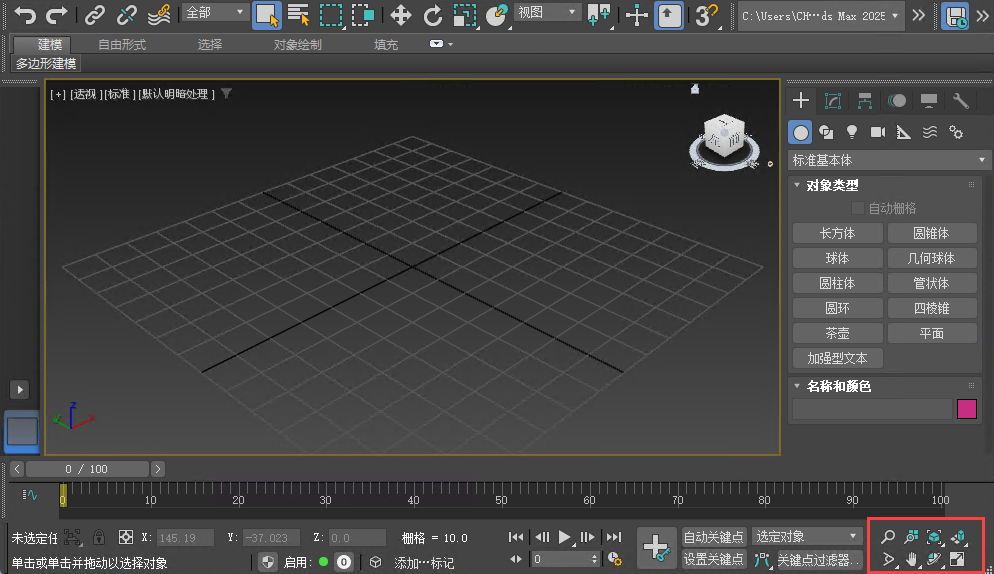The height and width of the screenshot is (574, 994).
Task: Switch to the Lights category icon
Action: click(x=852, y=132)
